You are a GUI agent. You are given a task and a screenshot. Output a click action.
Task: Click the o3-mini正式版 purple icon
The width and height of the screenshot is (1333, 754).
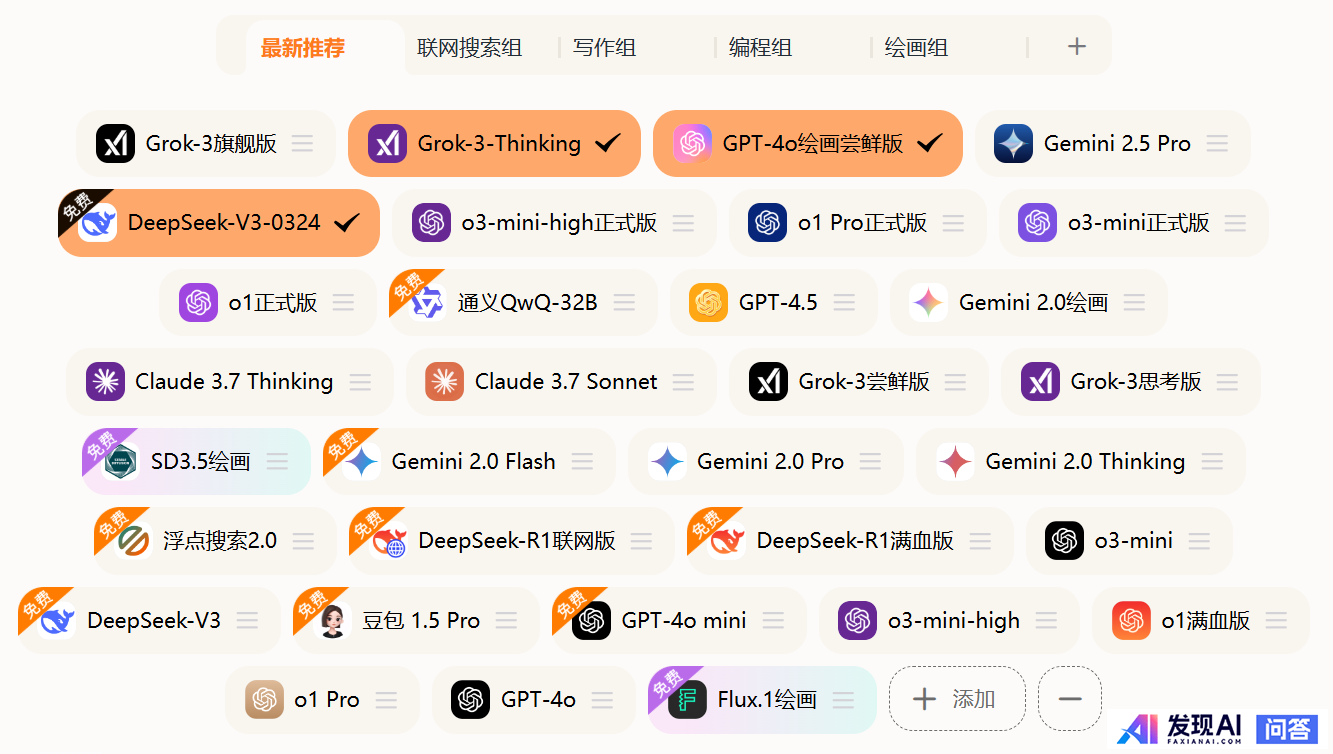tap(1037, 223)
